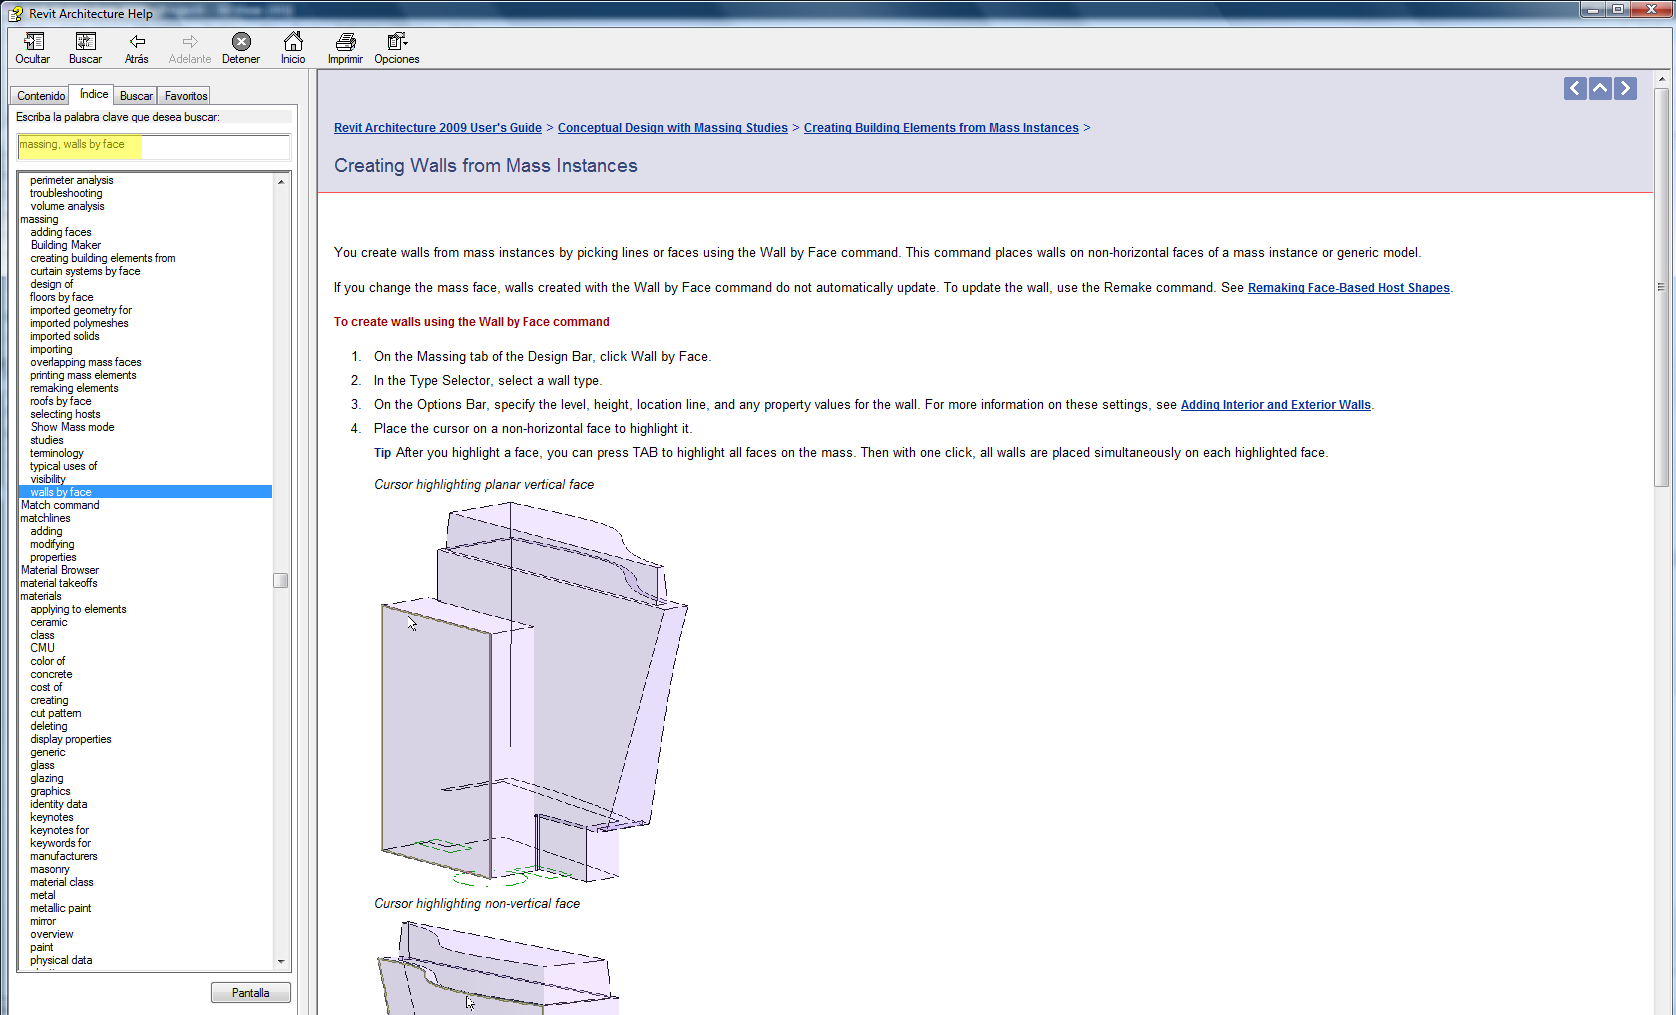
Task: Open Revit Architecture 2009 User's Guide link
Action: [438, 128]
